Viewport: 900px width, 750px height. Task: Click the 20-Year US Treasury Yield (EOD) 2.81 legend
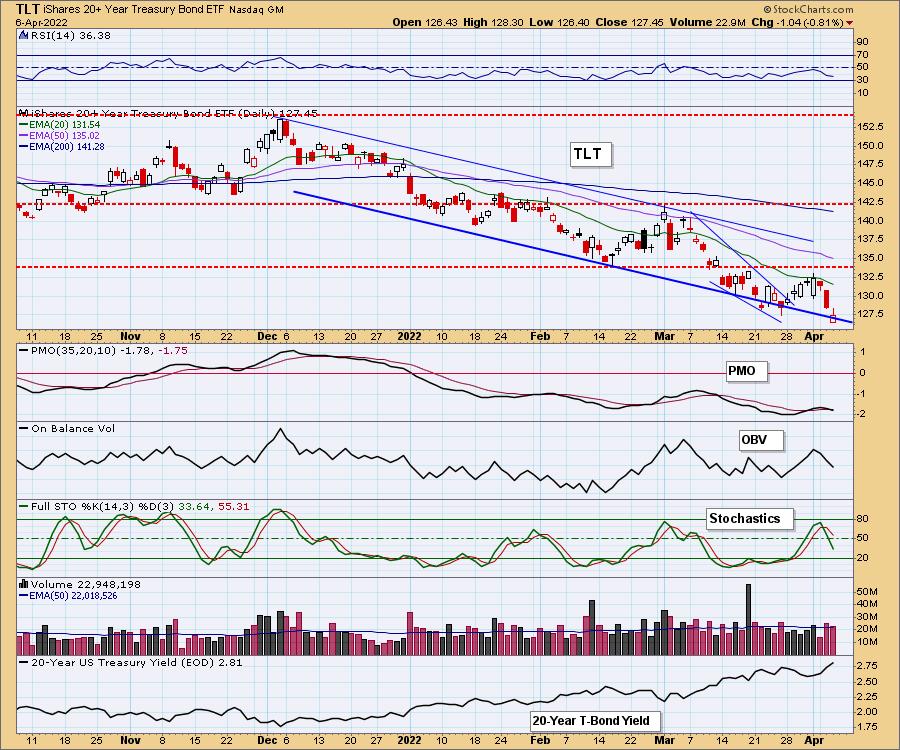click(x=137, y=662)
